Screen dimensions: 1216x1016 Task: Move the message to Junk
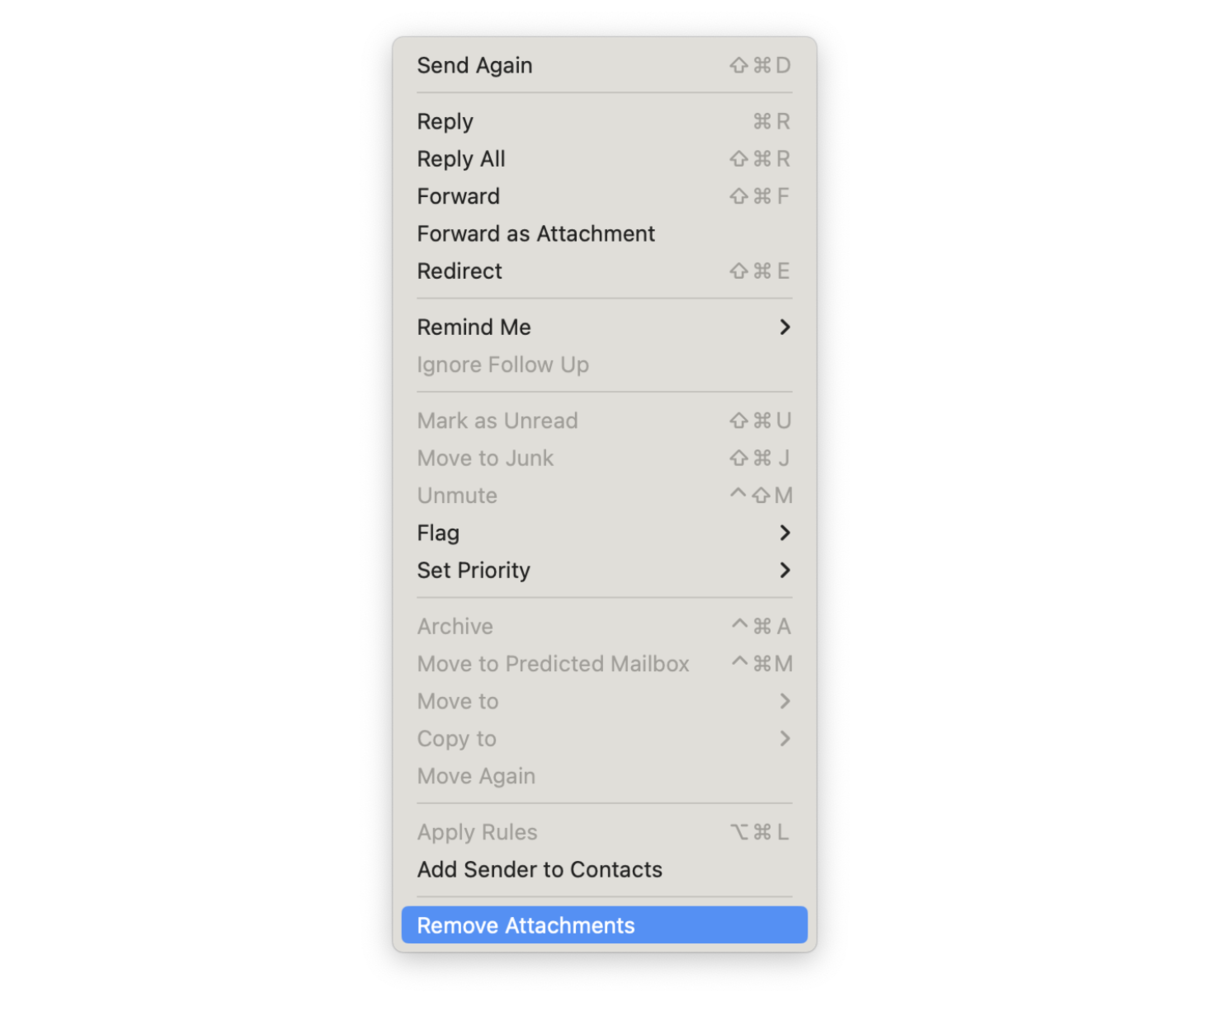pos(485,458)
